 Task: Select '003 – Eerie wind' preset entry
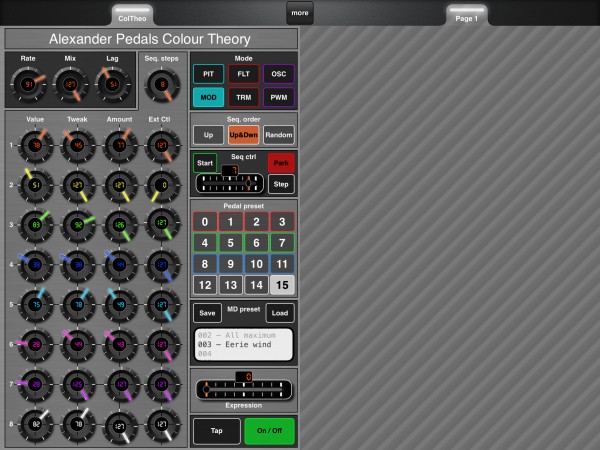click(235, 344)
